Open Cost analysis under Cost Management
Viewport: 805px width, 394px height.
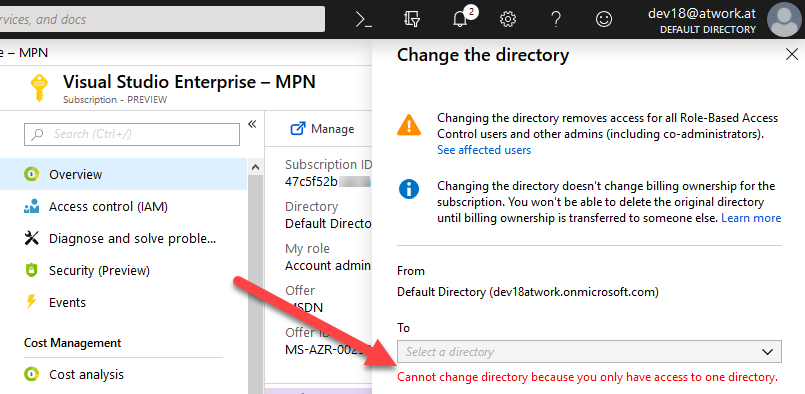(123, 374)
